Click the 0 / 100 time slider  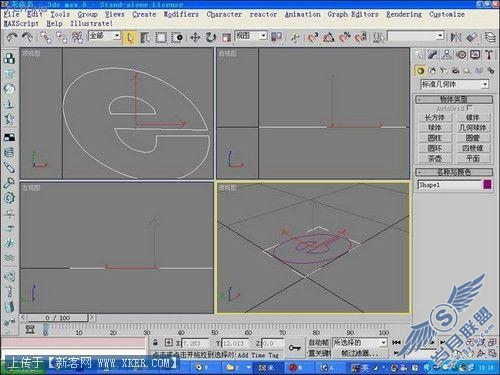58,318
